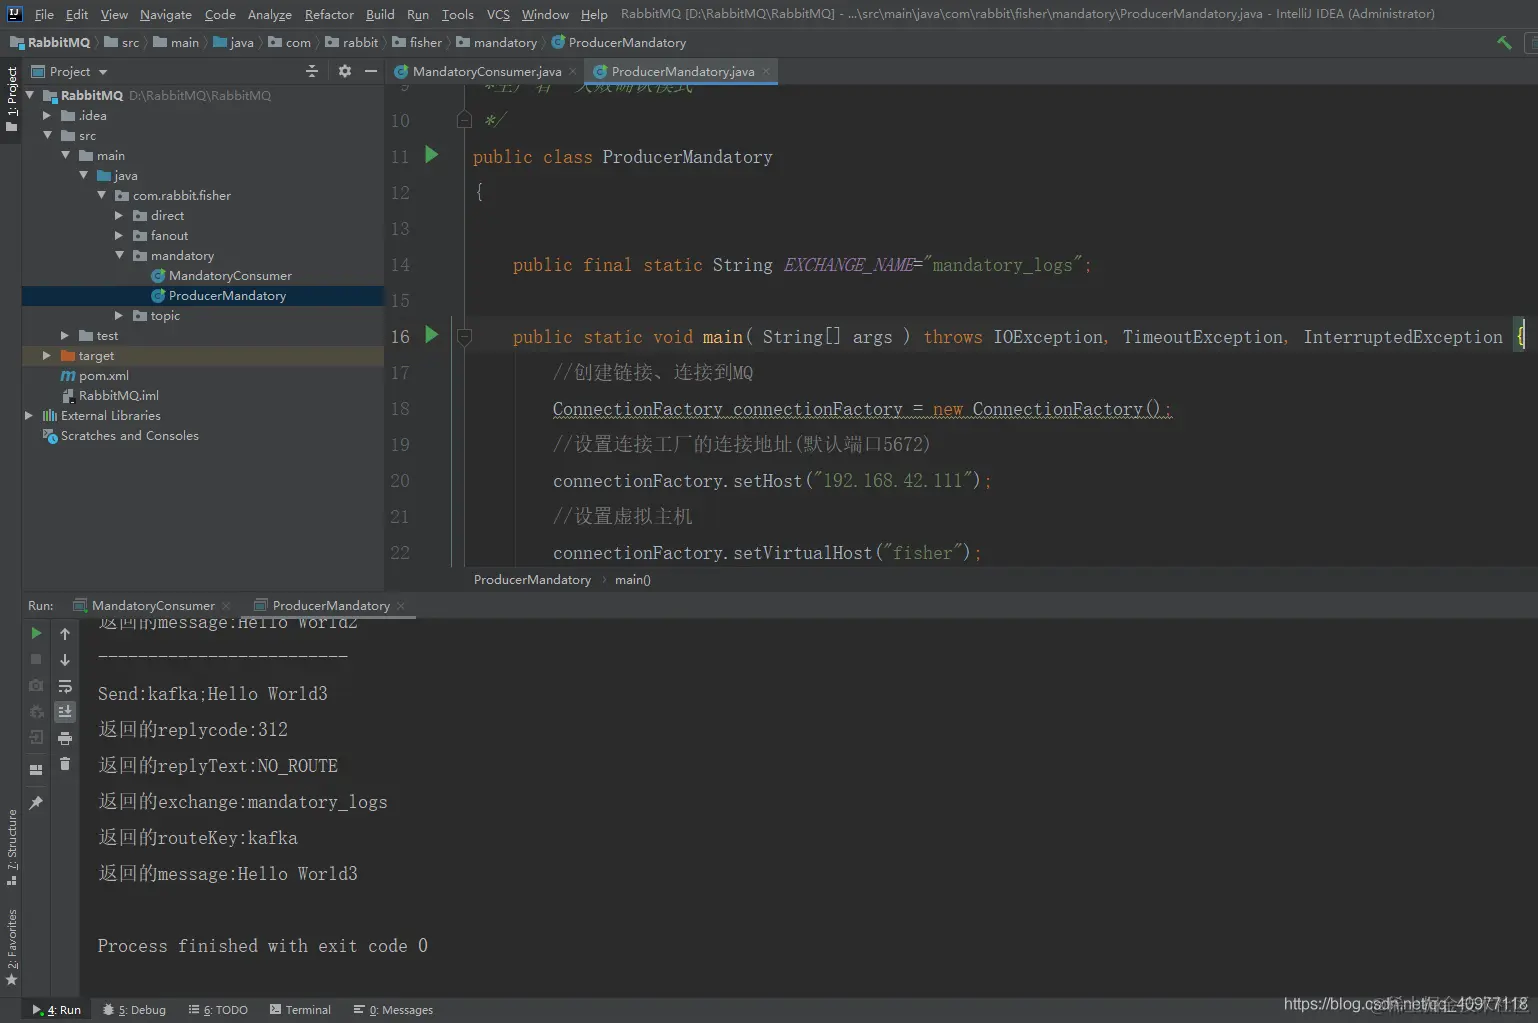The width and height of the screenshot is (1538, 1023).
Task: Open the Messages tool window
Action: pyautogui.click(x=393, y=1010)
